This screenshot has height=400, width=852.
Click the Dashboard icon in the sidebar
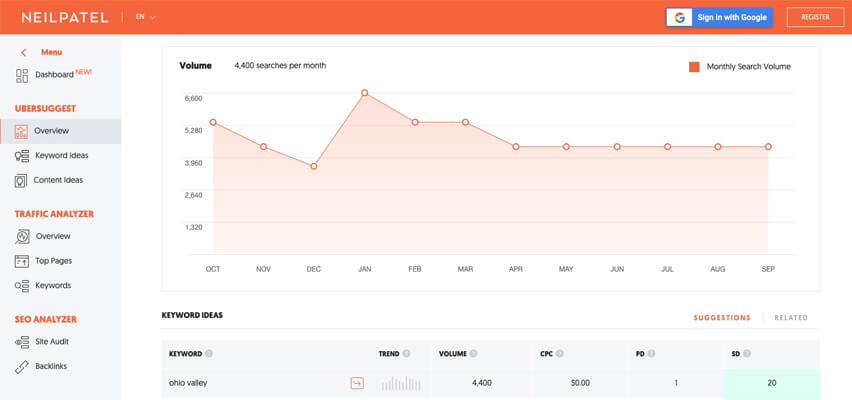(22, 75)
